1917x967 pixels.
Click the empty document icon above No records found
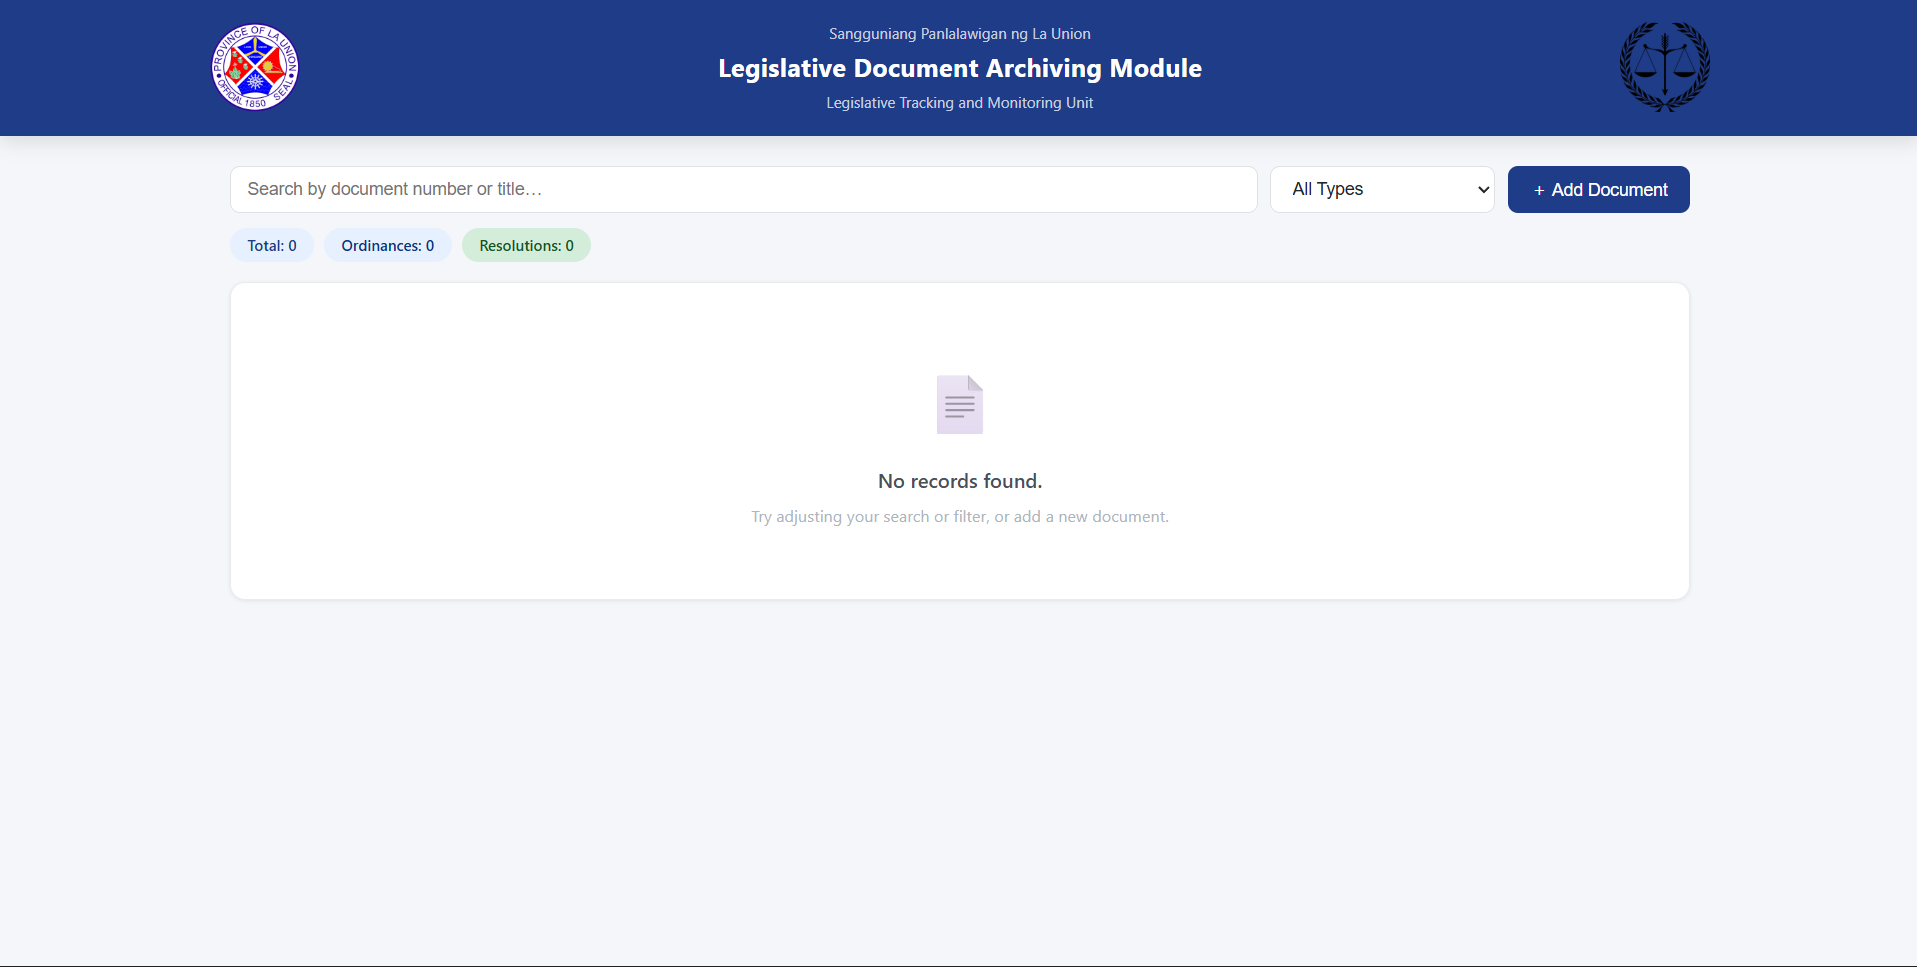[960, 404]
